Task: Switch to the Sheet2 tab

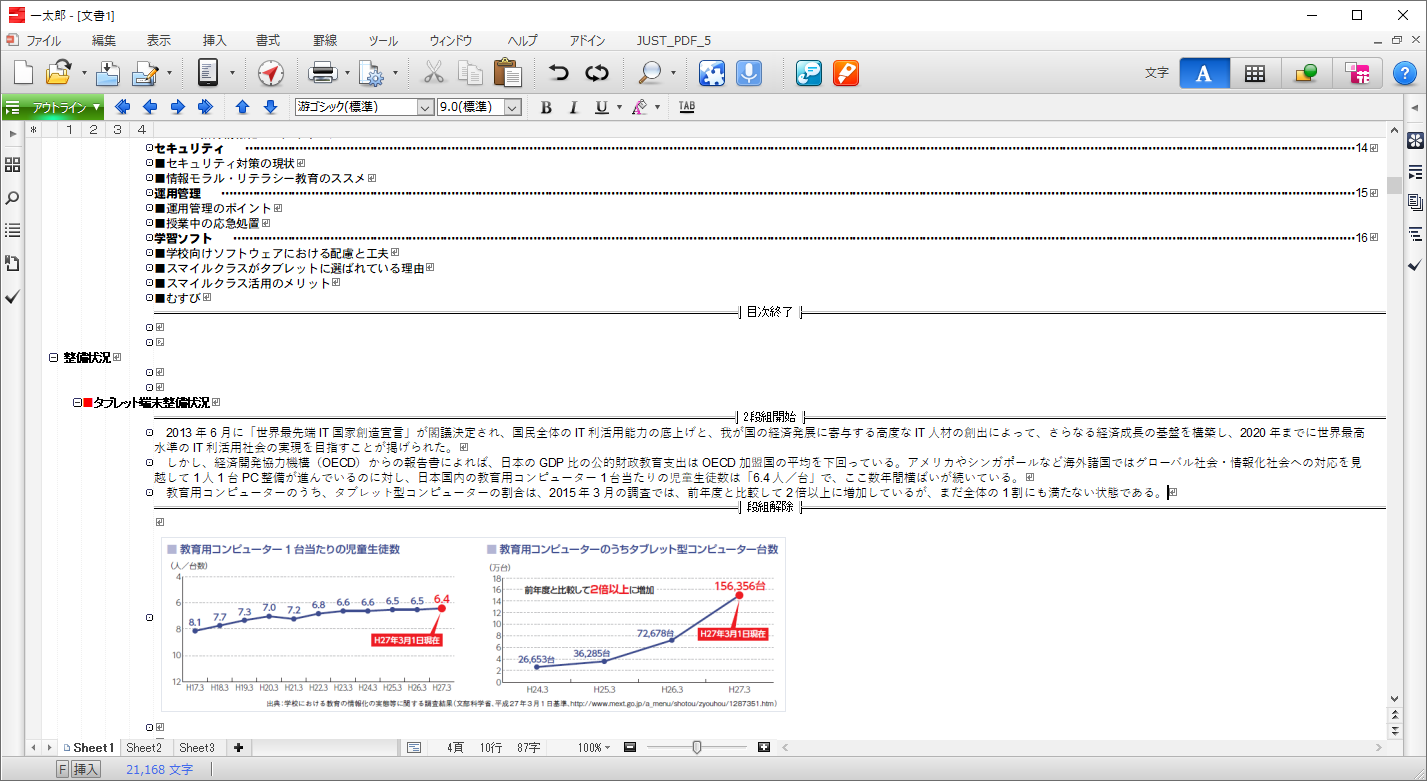Action: (x=144, y=747)
